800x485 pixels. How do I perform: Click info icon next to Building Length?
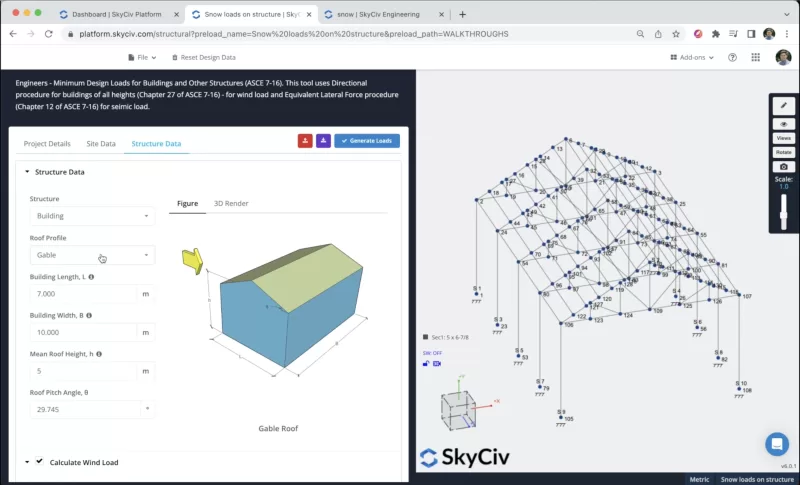[x=91, y=277]
